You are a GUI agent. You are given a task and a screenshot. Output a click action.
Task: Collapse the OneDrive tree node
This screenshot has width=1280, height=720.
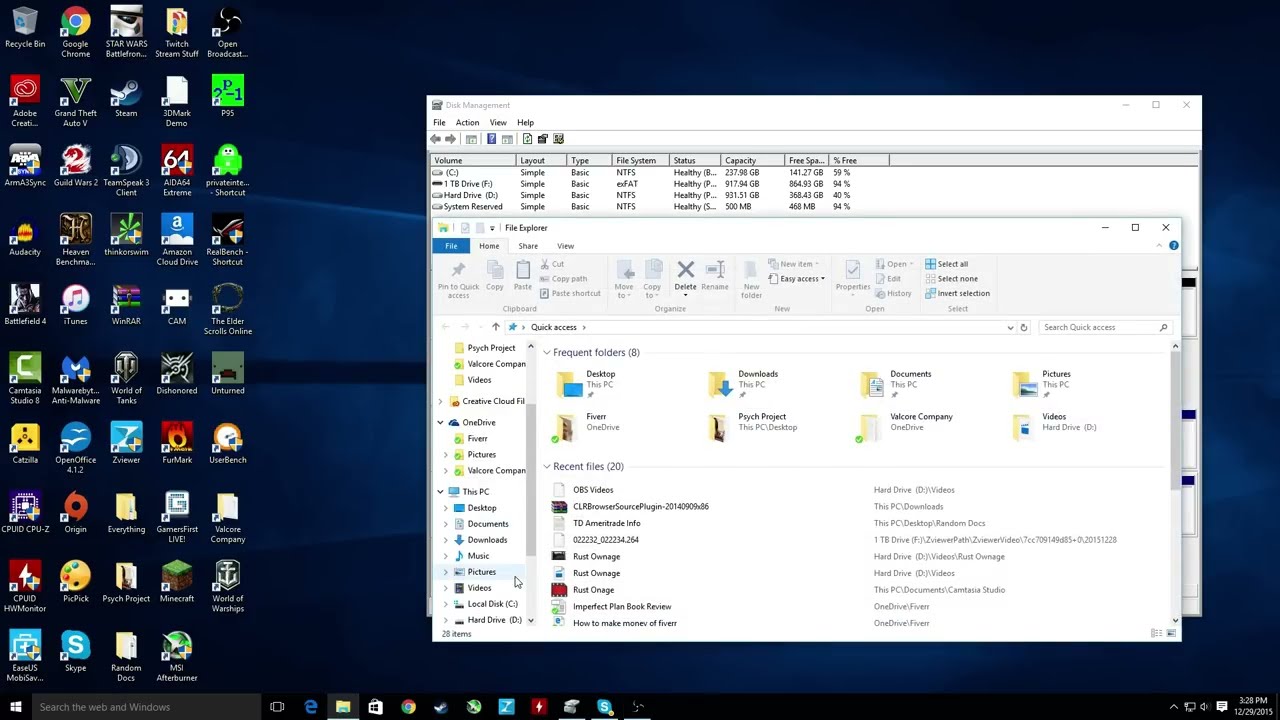coord(440,423)
